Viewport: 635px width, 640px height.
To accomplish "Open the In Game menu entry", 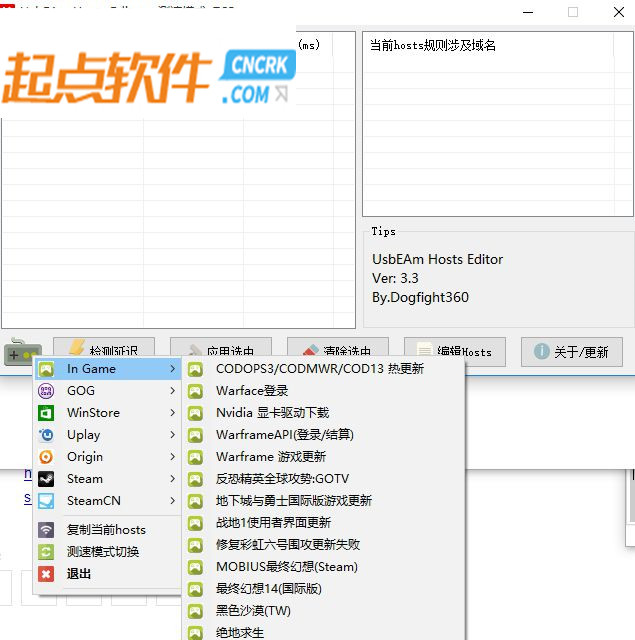I will pyautogui.click(x=108, y=369).
